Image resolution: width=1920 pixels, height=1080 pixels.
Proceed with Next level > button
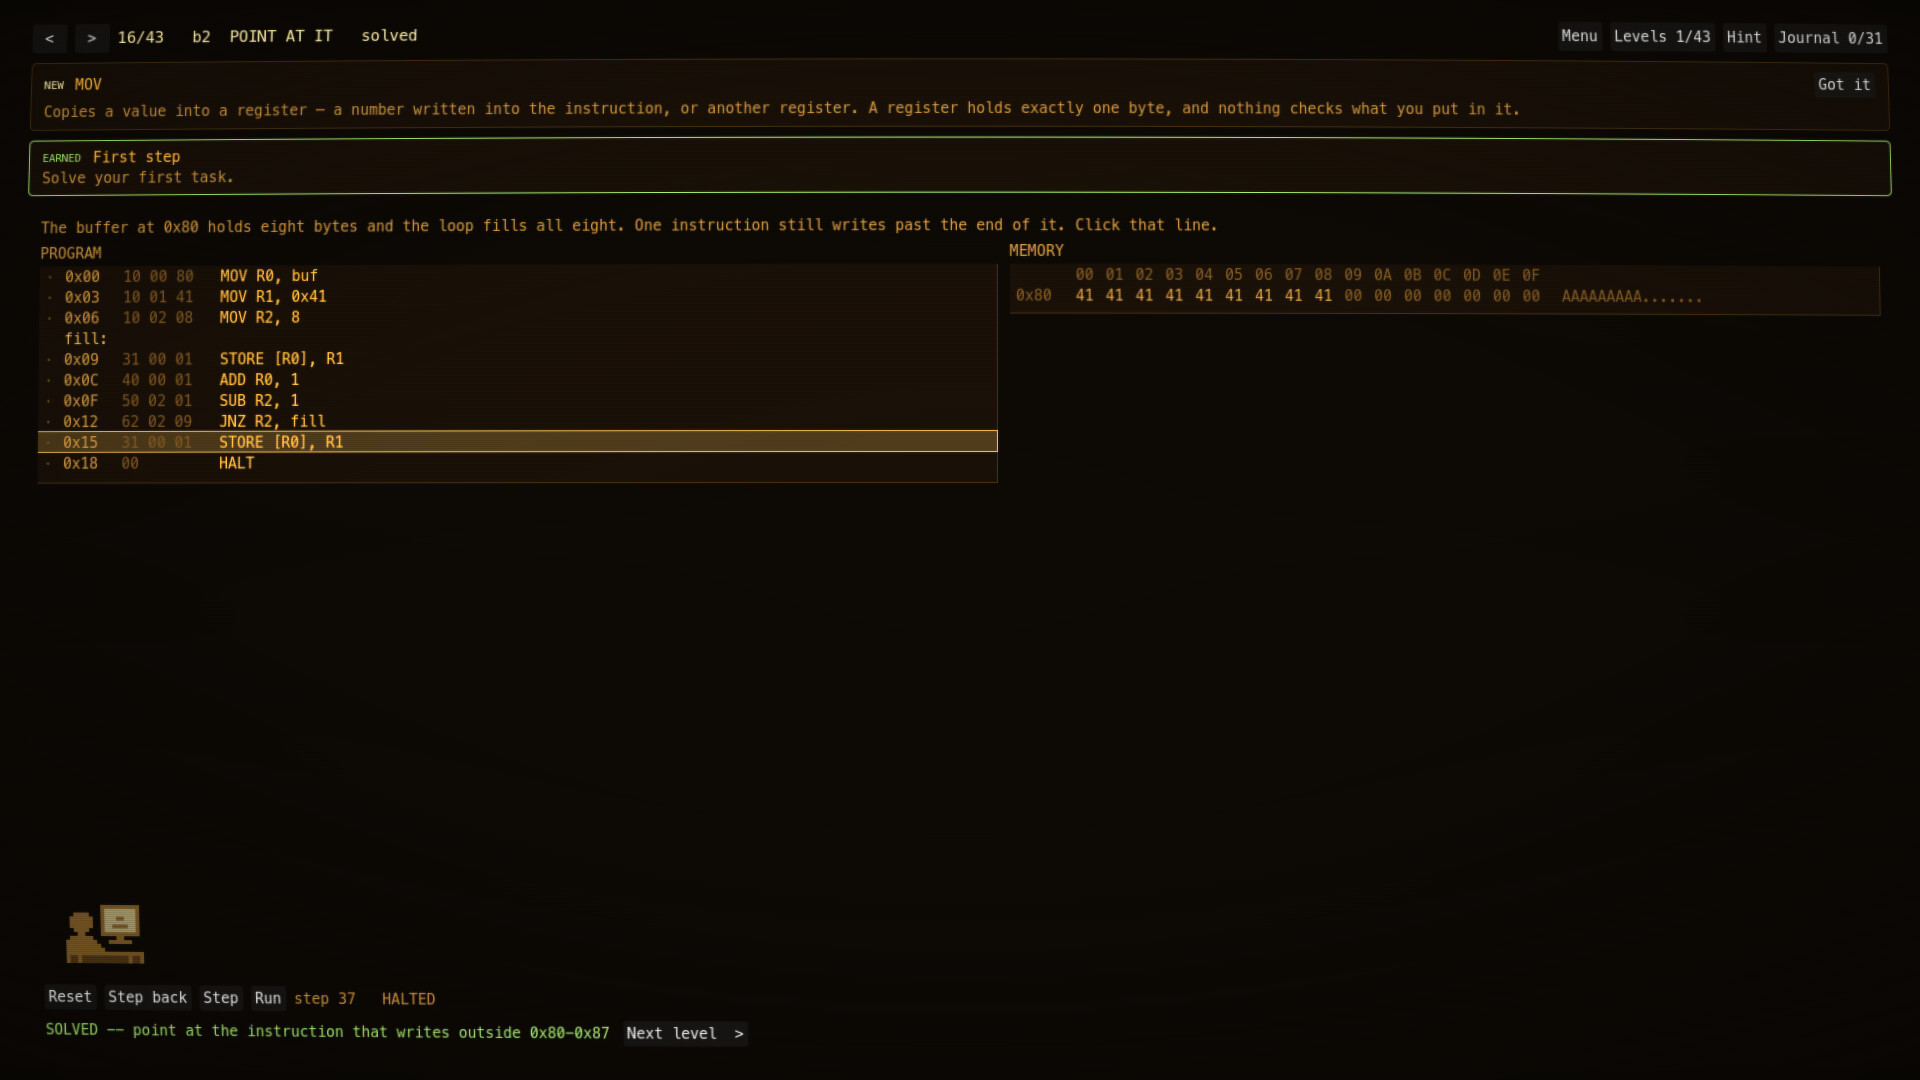click(x=685, y=1033)
